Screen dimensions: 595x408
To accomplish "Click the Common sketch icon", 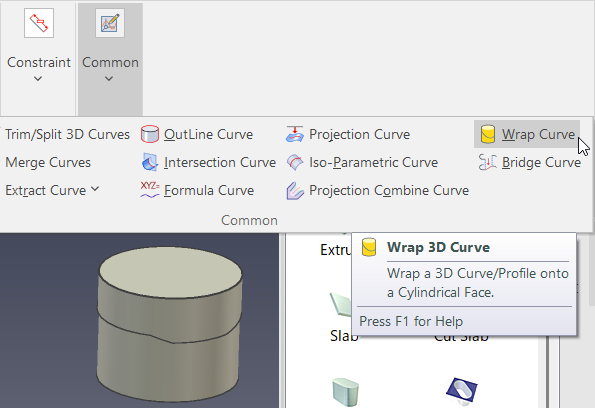I will pyautogui.click(x=110, y=23).
